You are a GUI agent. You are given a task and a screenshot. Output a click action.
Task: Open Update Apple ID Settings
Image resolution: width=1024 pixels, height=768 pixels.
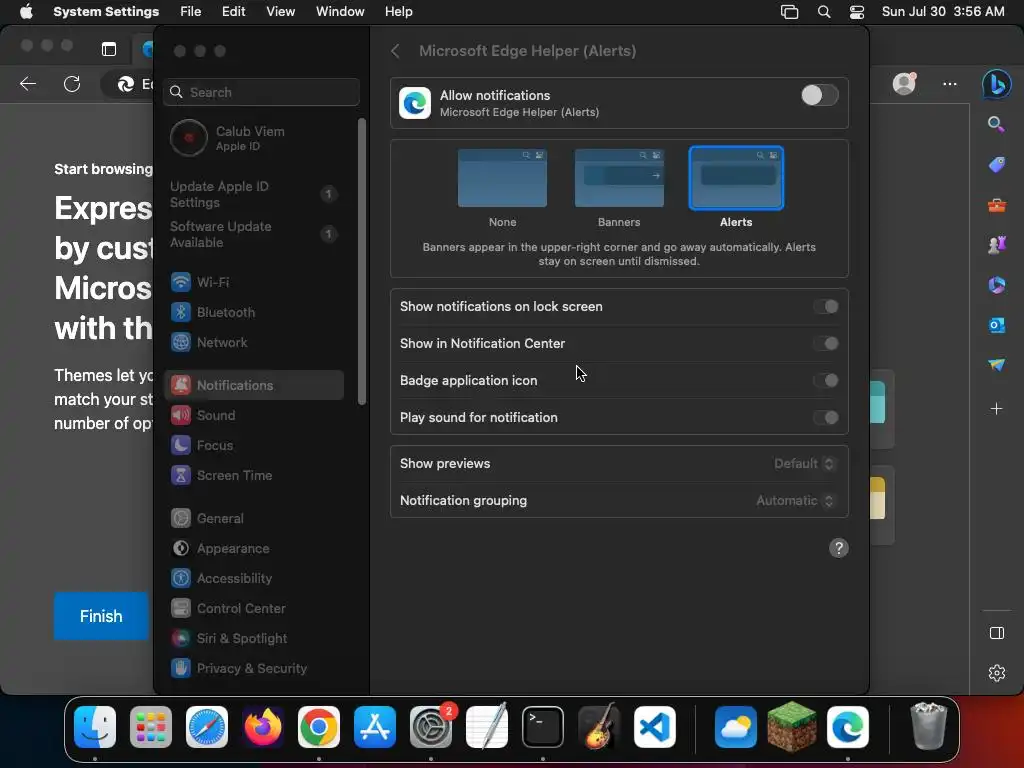(253, 195)
